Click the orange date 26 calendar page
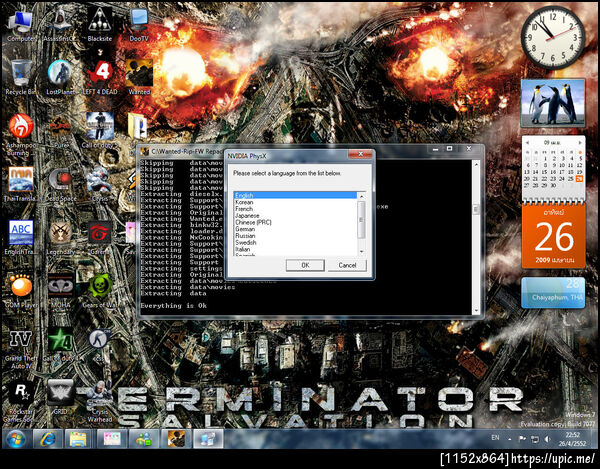The image size is (600, 469). (553, 236)
